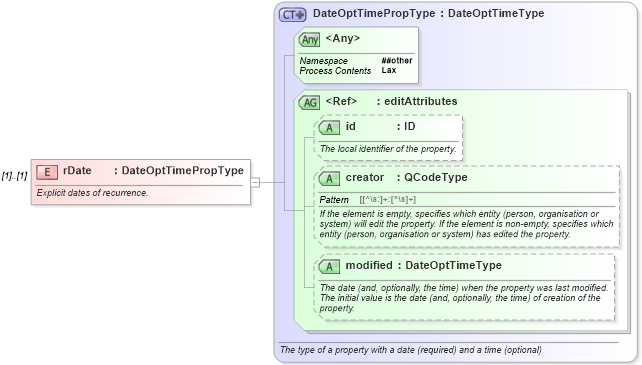Select 'The local identifier of the property.' text
The height and width of the screenshot is (365, 642).
coord(388,149)
